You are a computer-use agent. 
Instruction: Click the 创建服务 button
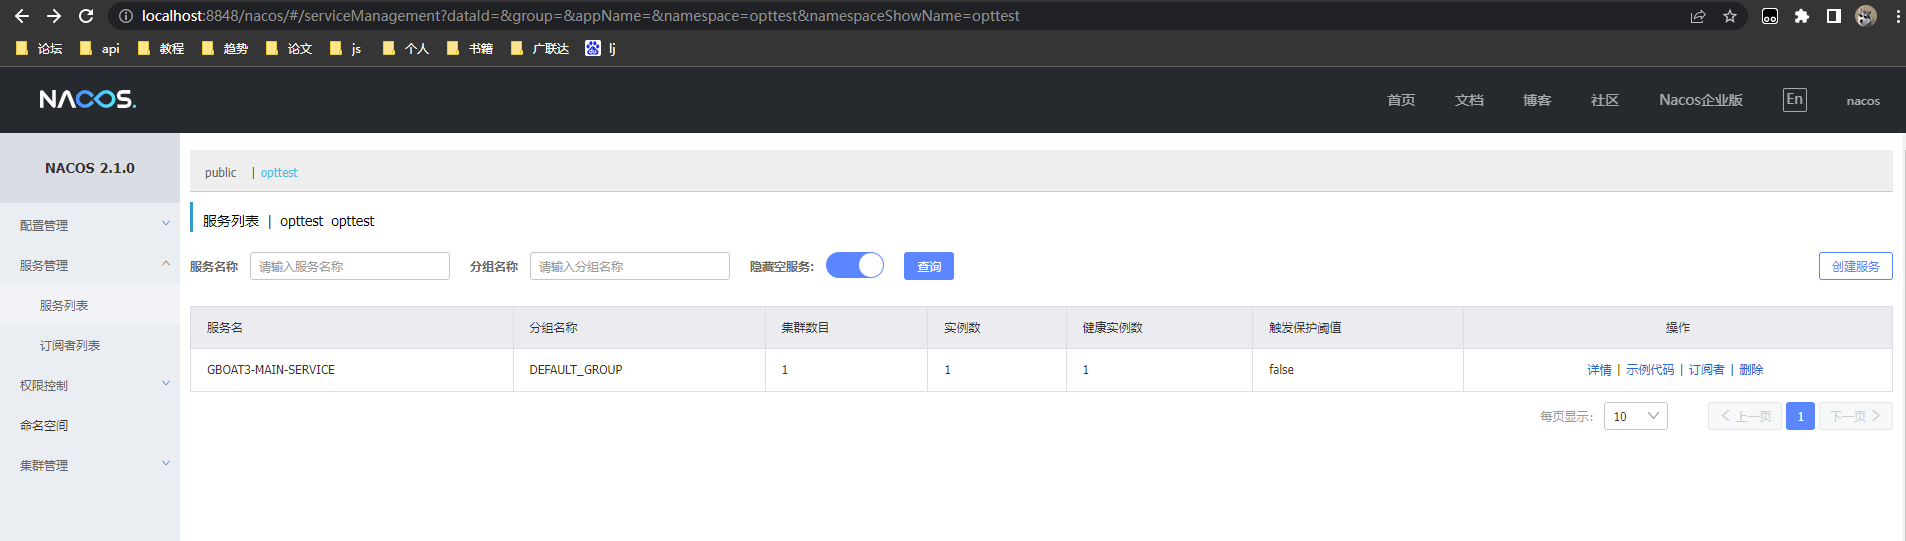pos(1856,266)
